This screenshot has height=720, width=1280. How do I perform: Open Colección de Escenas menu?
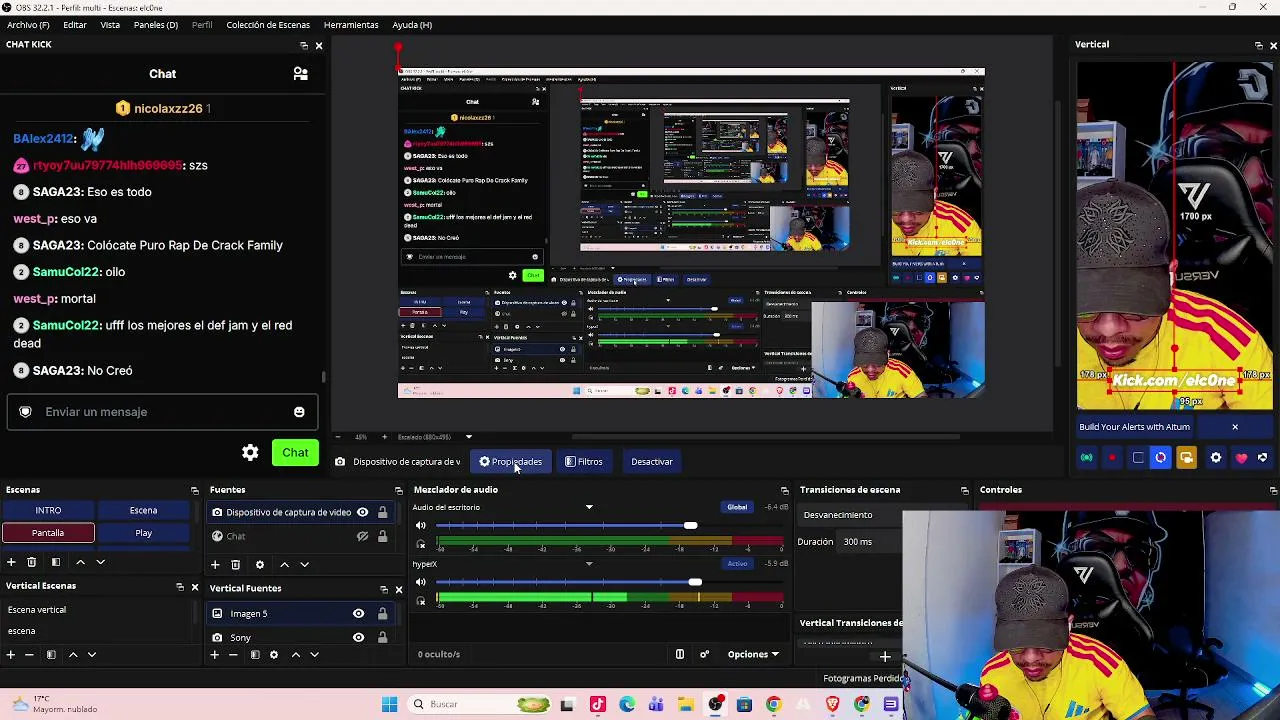268,25
